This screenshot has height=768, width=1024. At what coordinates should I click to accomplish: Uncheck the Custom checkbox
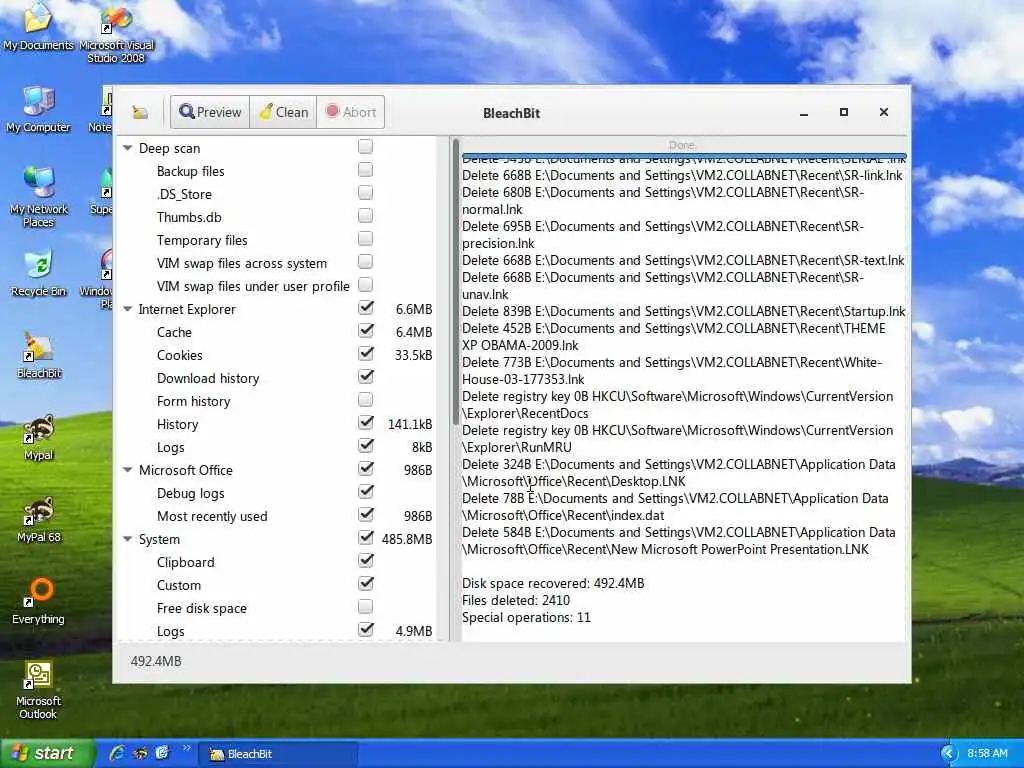click(x=366, y=584)
